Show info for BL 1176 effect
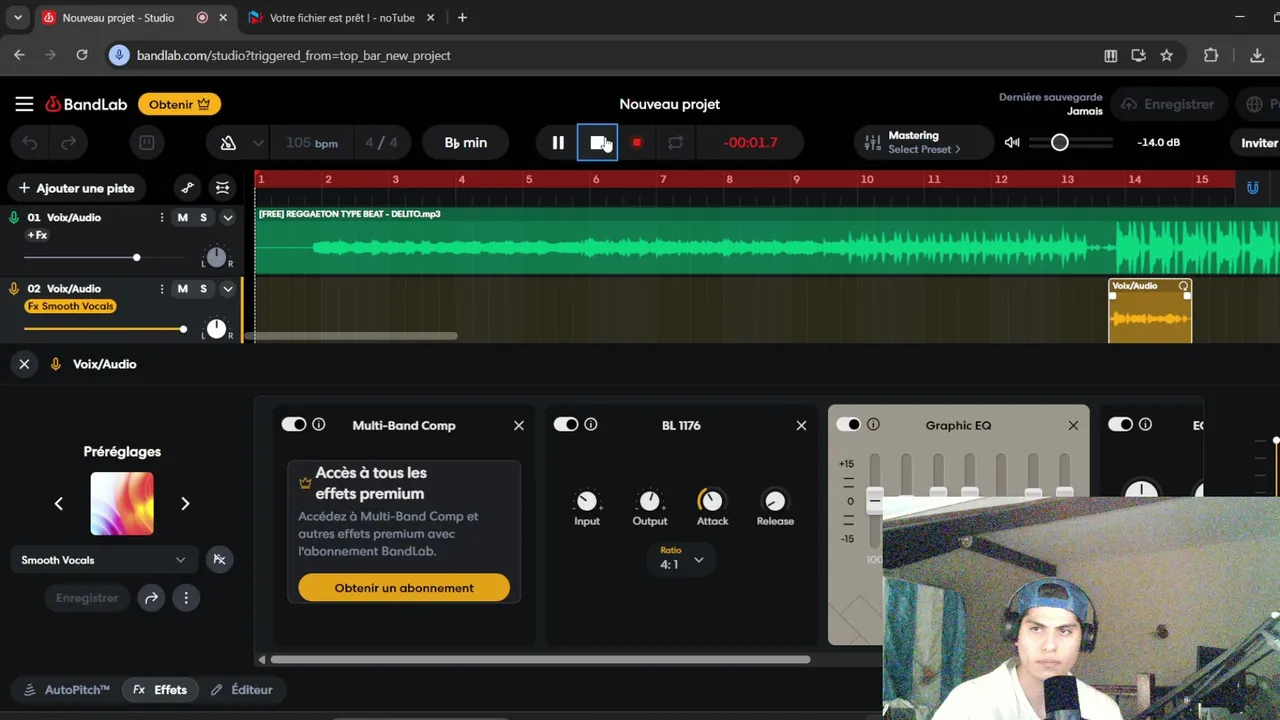Viewport: 1280px width, 720px height. click(590, 425)
